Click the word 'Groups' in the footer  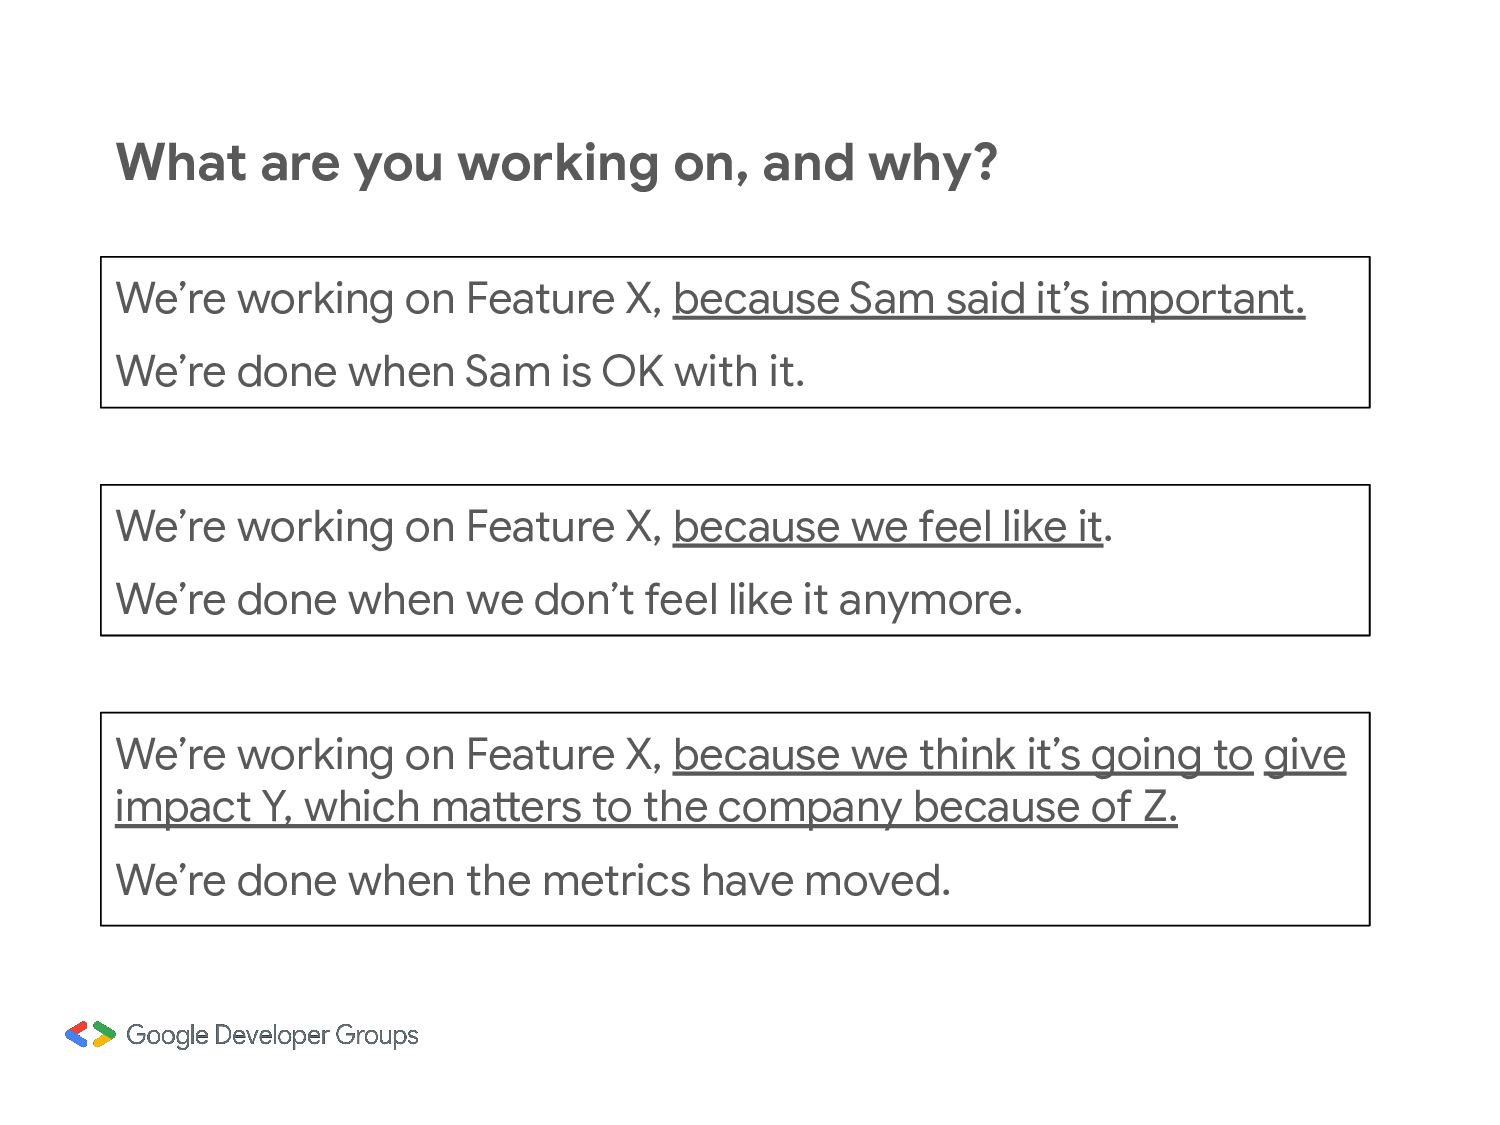pos(377,1036)
